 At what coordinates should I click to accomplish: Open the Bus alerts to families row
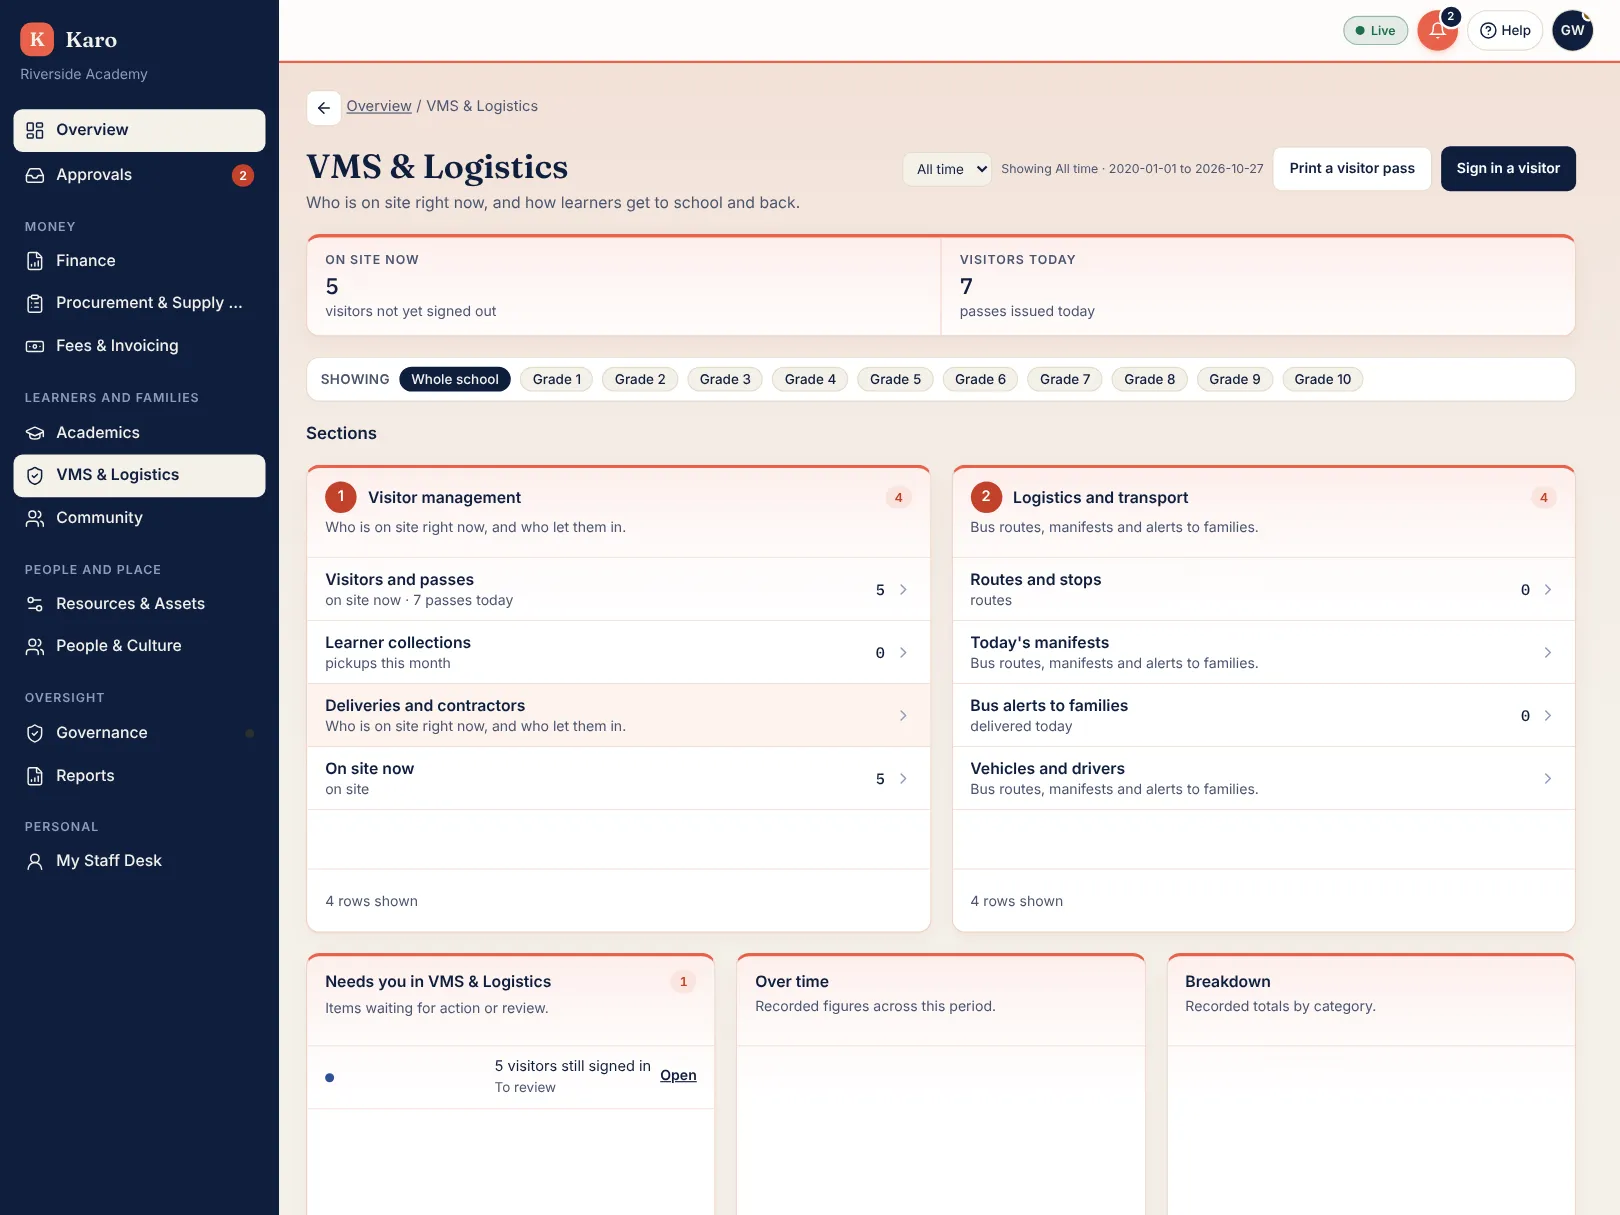pos(1264,716)
